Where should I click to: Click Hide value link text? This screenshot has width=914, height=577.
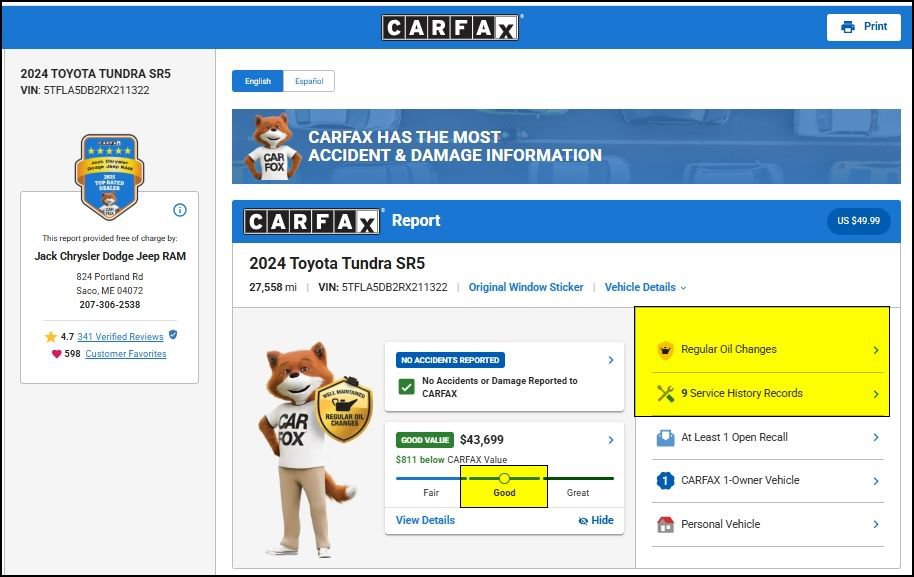click(602, 520)
